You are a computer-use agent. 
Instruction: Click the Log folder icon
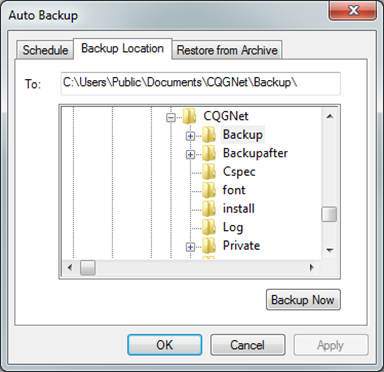pyautogui.click(x=209, y=227)
